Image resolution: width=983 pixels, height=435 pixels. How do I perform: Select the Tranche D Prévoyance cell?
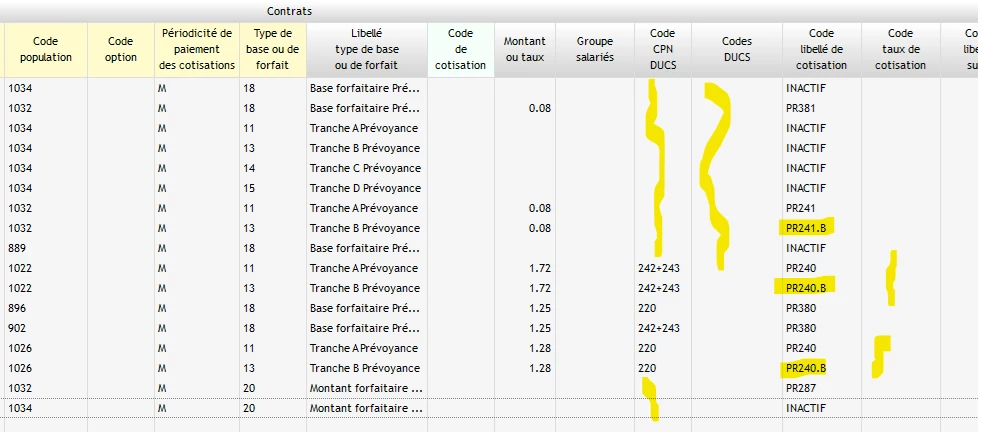[x=365, y=188]
